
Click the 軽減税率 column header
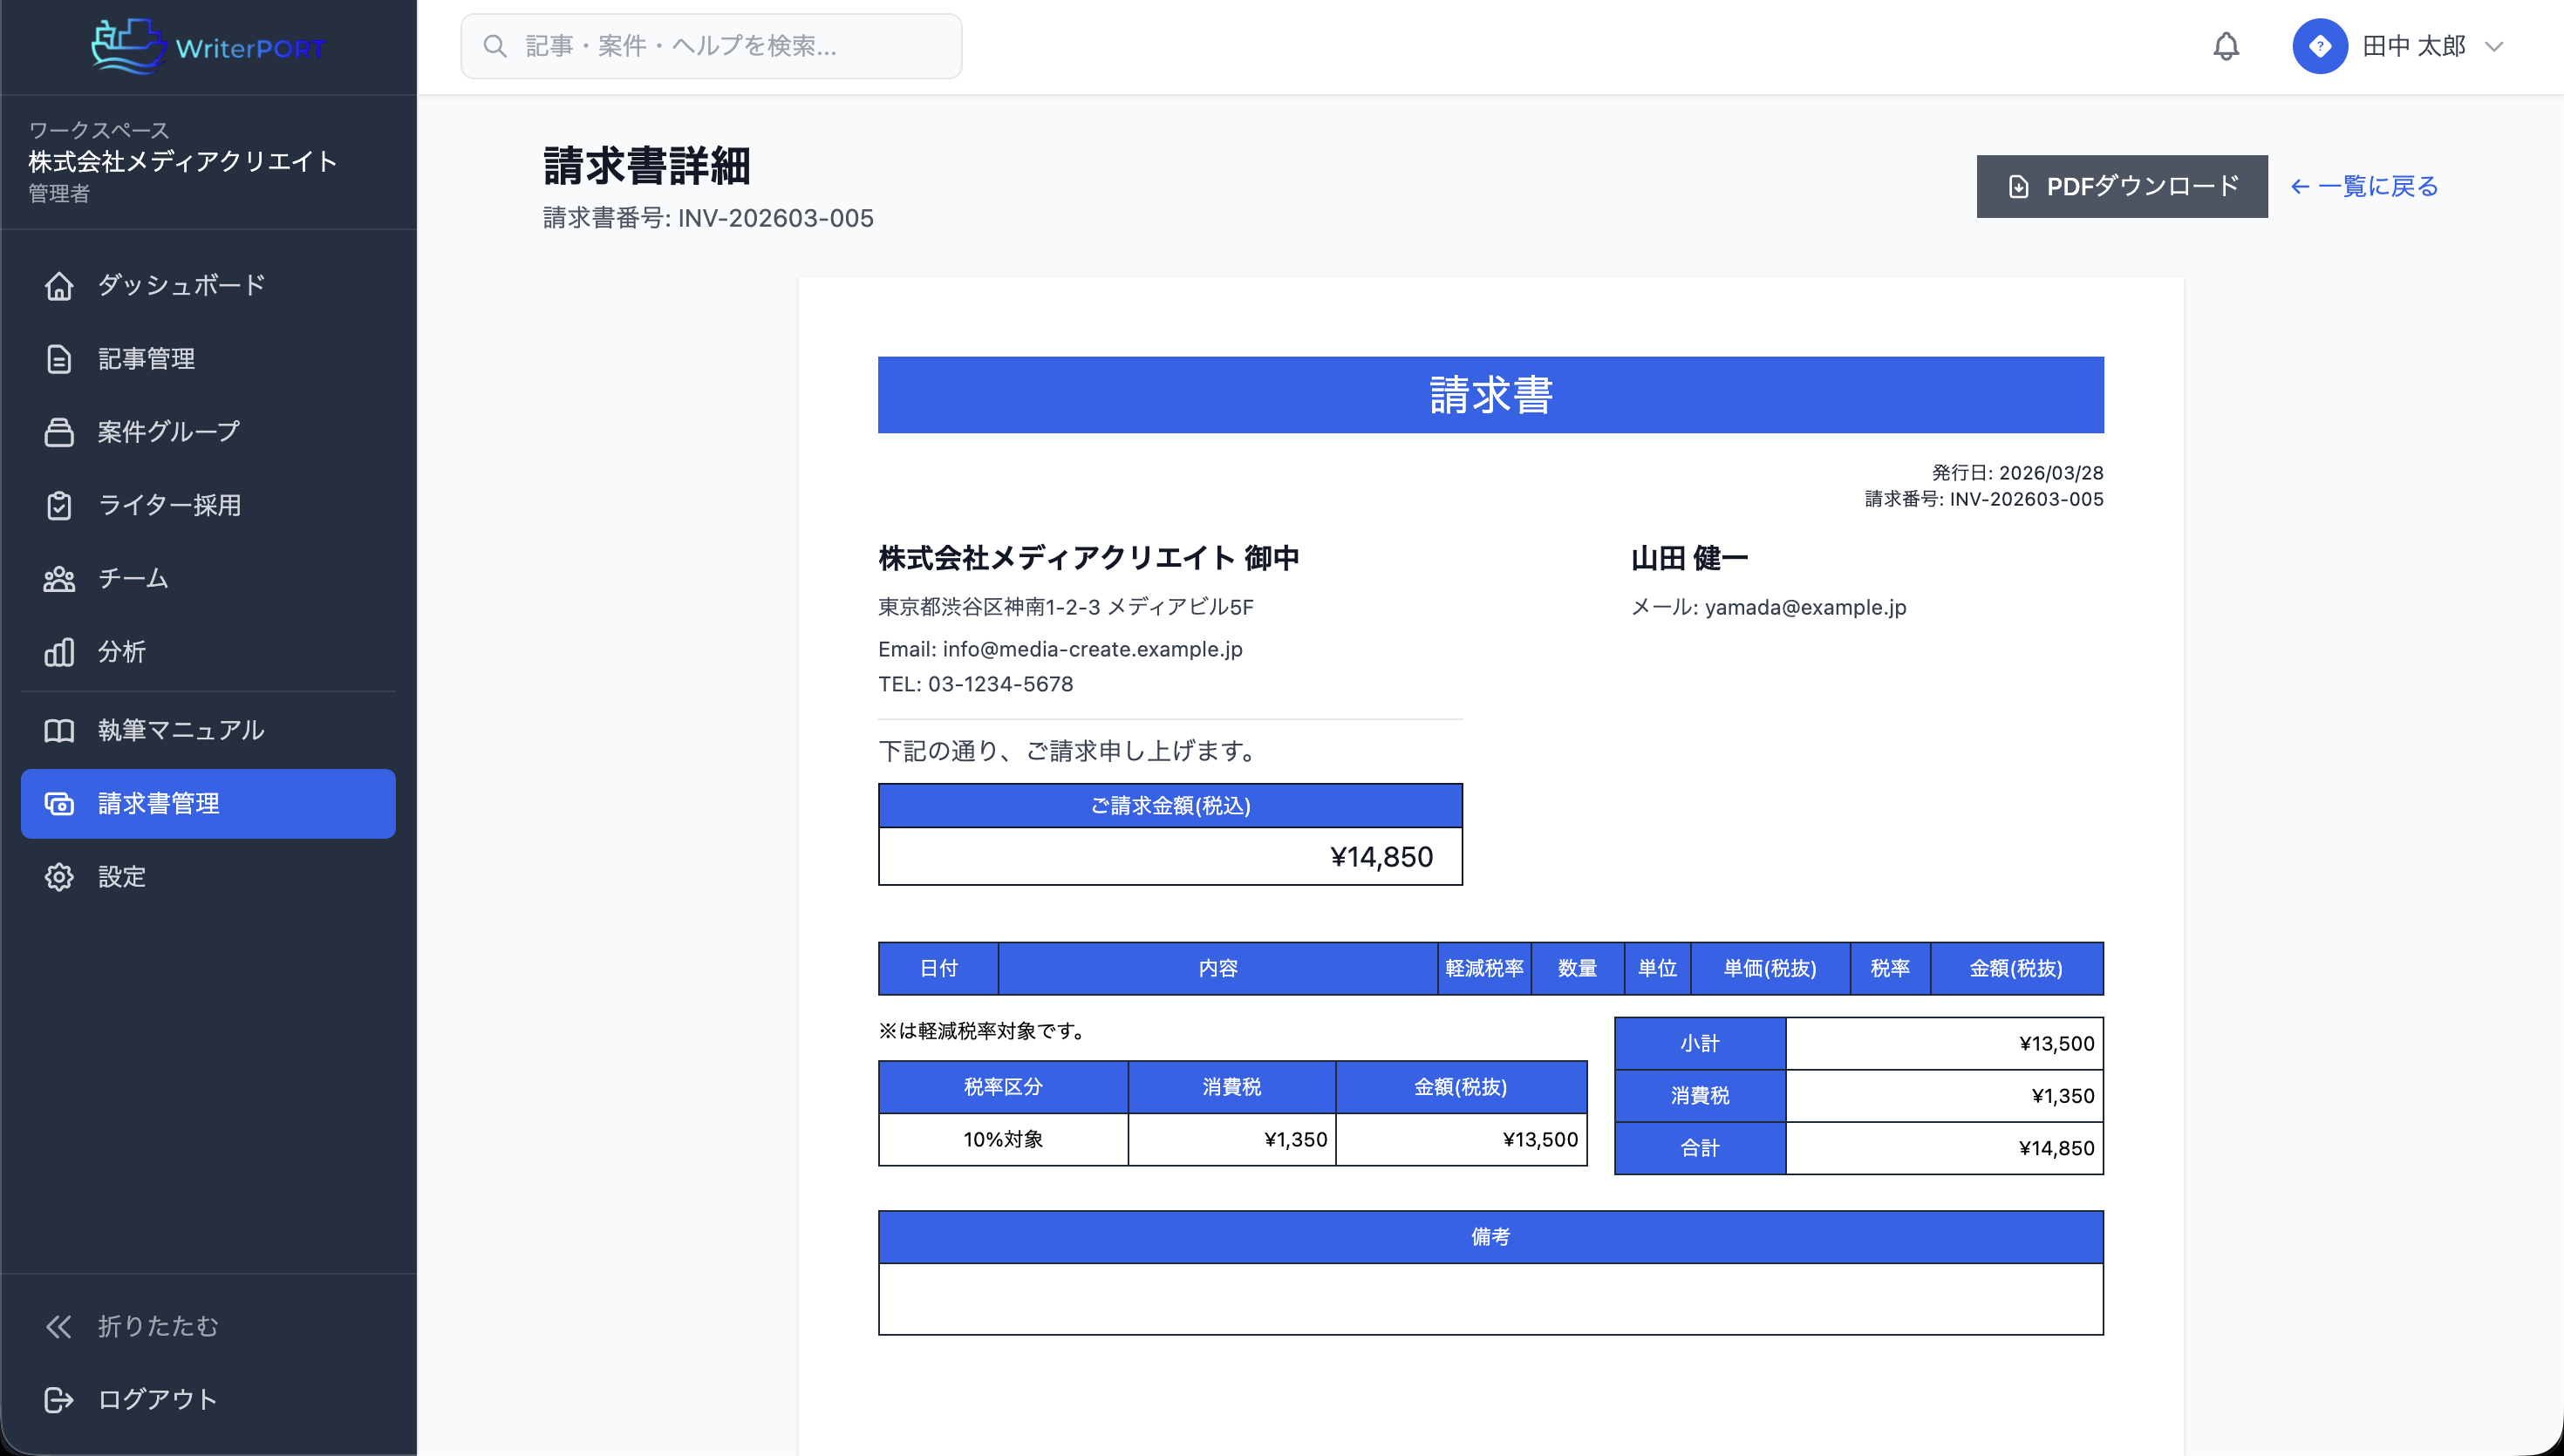pos(1484,968)
